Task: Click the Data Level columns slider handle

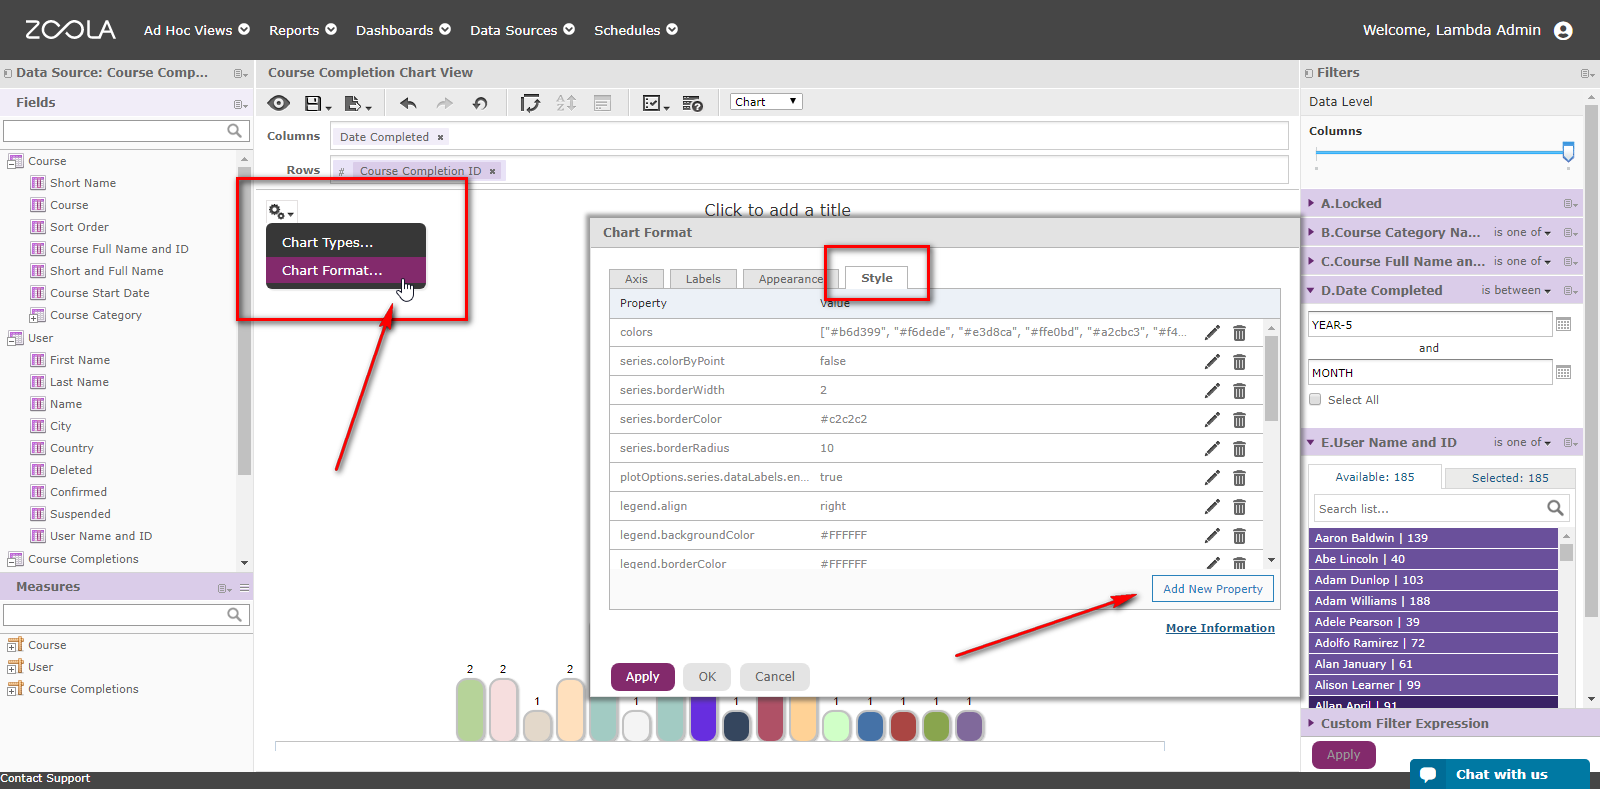Action: (x=1568, y=152)
